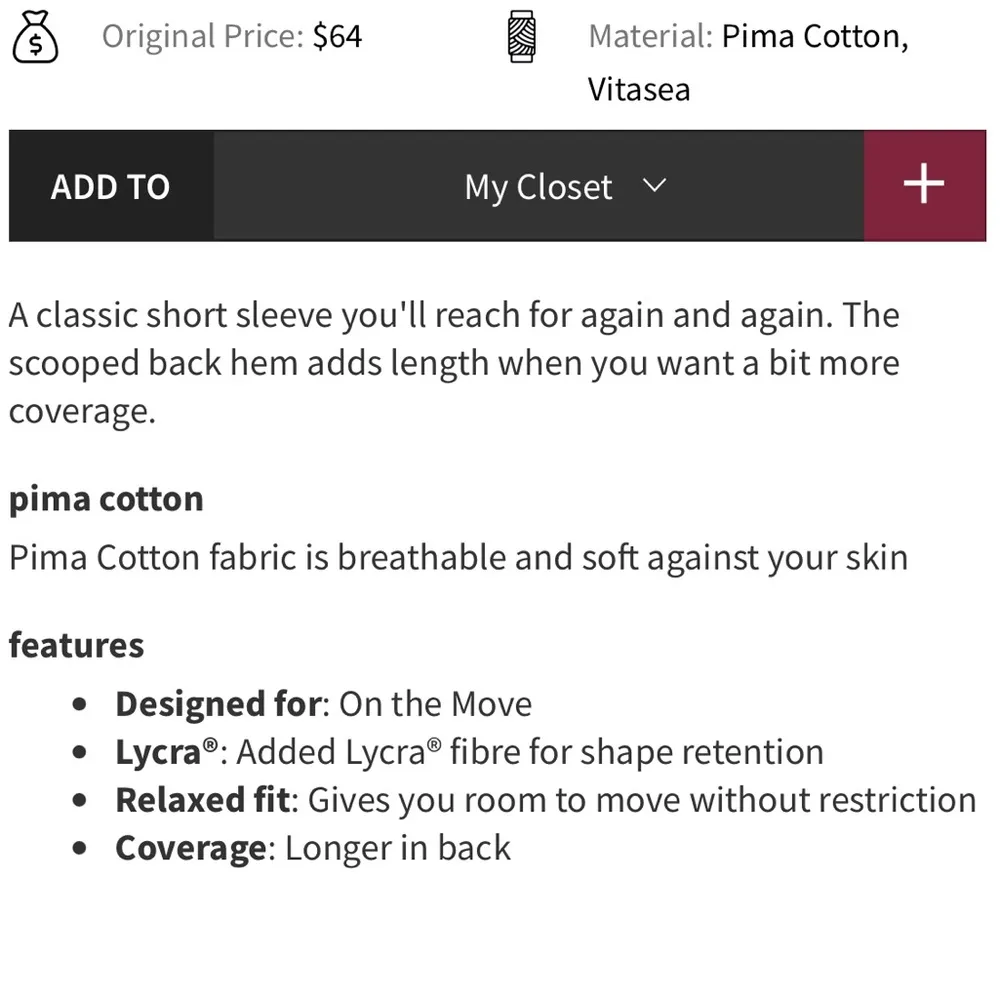Click the $64 original price text
1000x1000 pixels.
point(340,36)
